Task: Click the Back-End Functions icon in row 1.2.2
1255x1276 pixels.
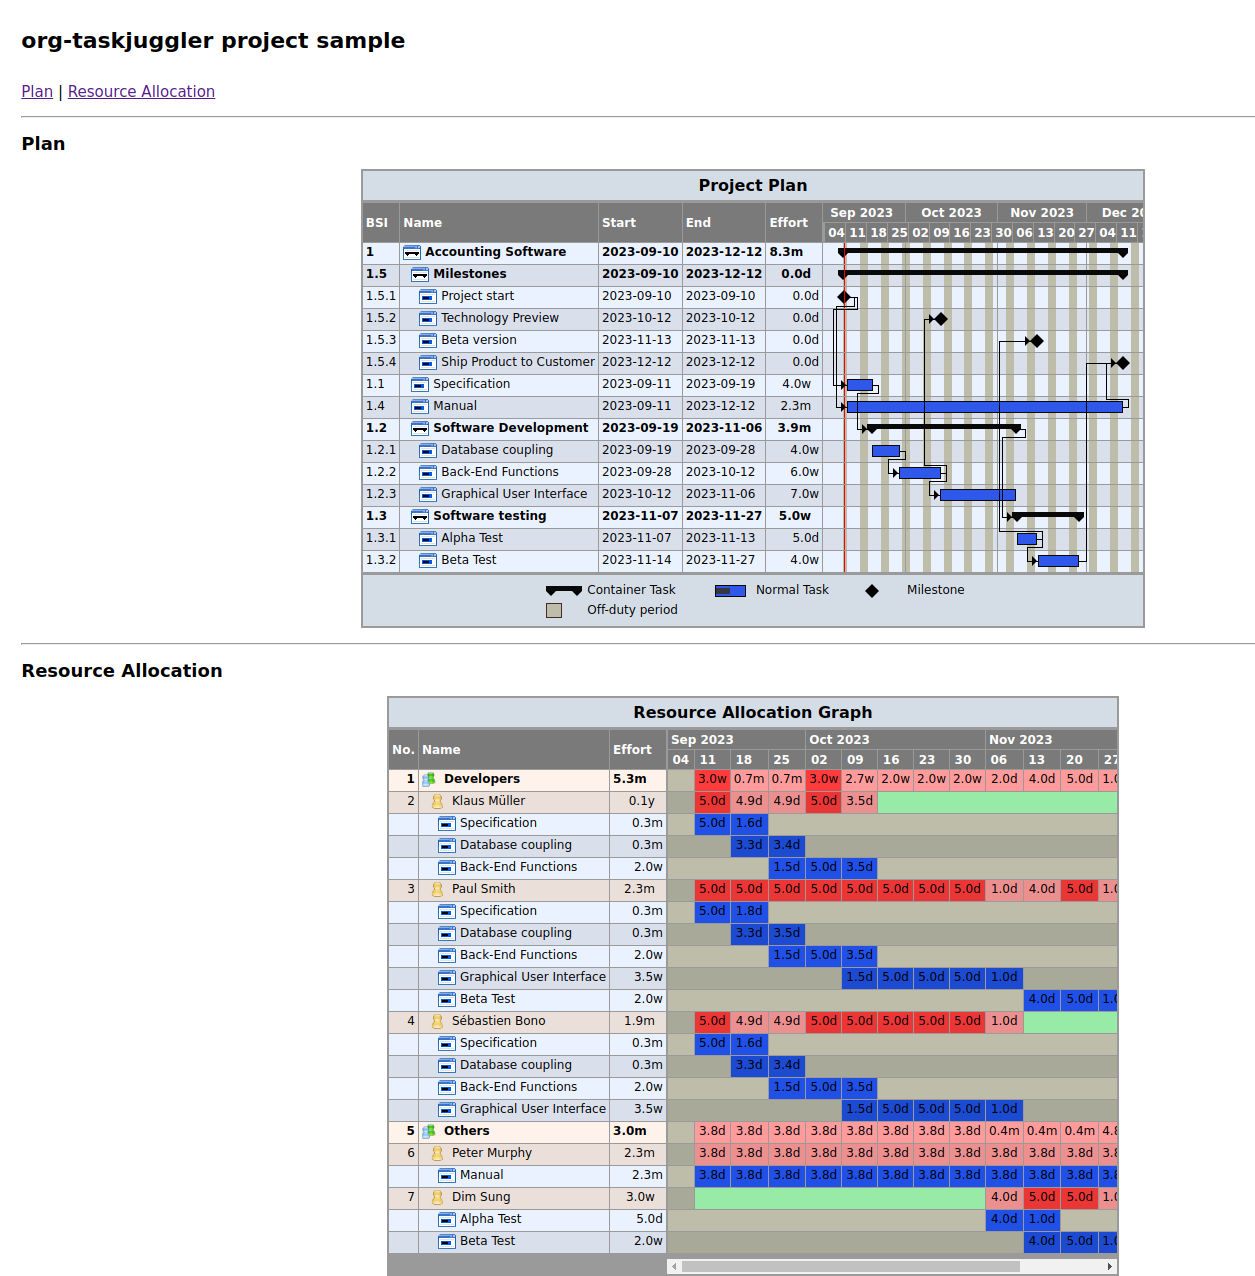Action: pyautogui.click(x=428, y=473)
